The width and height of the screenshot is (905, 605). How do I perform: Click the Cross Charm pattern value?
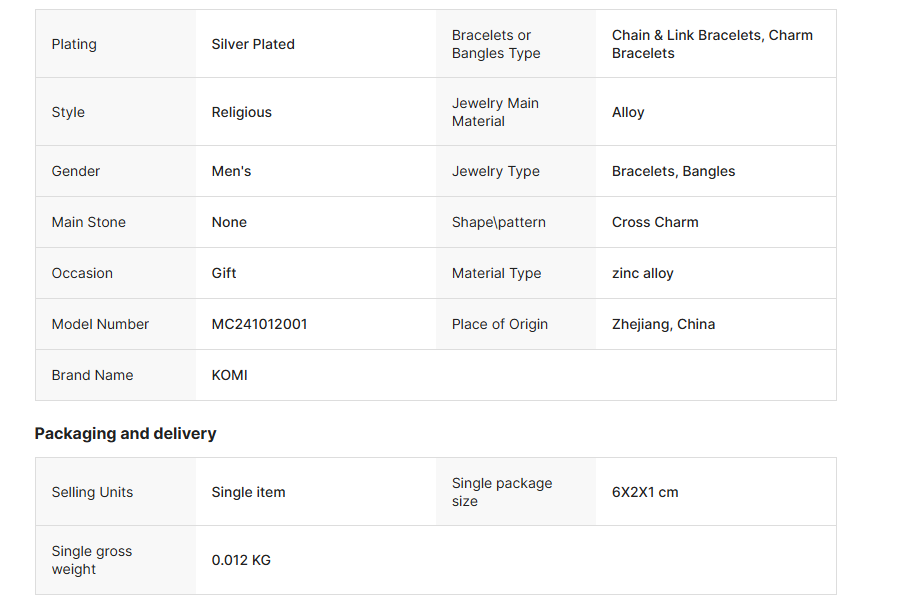(x=655, y=222)
